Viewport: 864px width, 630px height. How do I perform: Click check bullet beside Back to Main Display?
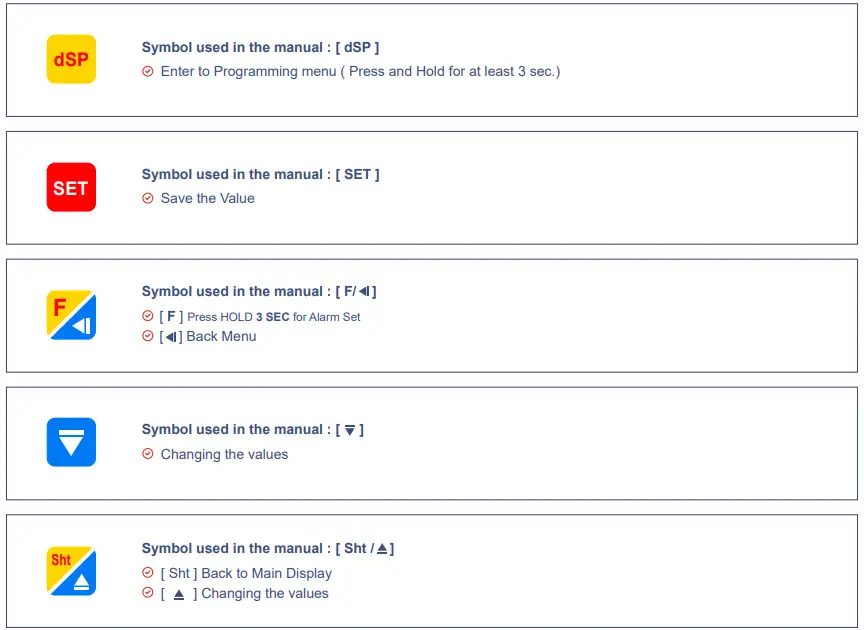[148, 573]
